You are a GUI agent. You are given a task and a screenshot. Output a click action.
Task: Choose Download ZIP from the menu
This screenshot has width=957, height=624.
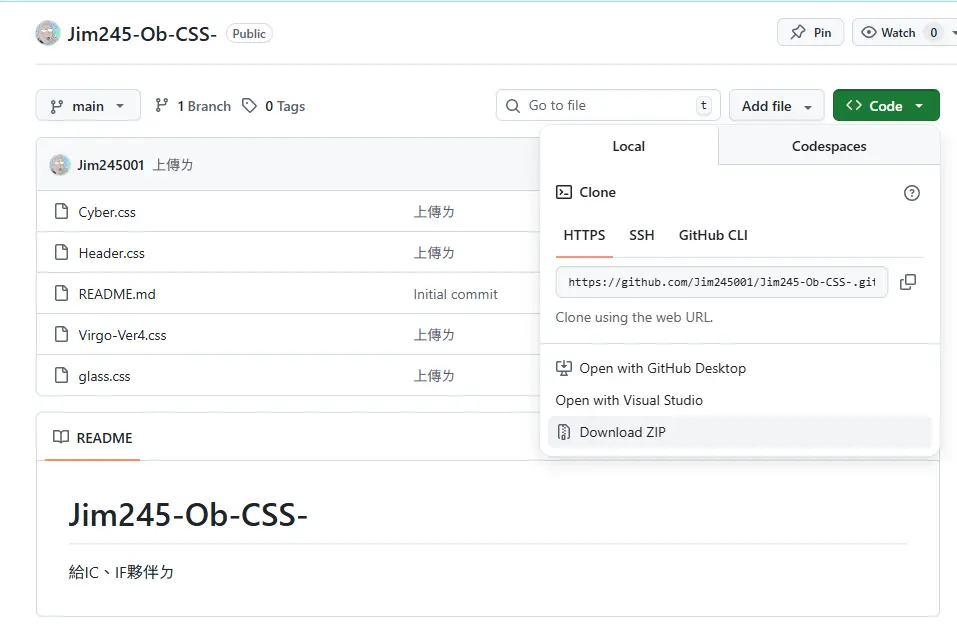click(622, 432)
